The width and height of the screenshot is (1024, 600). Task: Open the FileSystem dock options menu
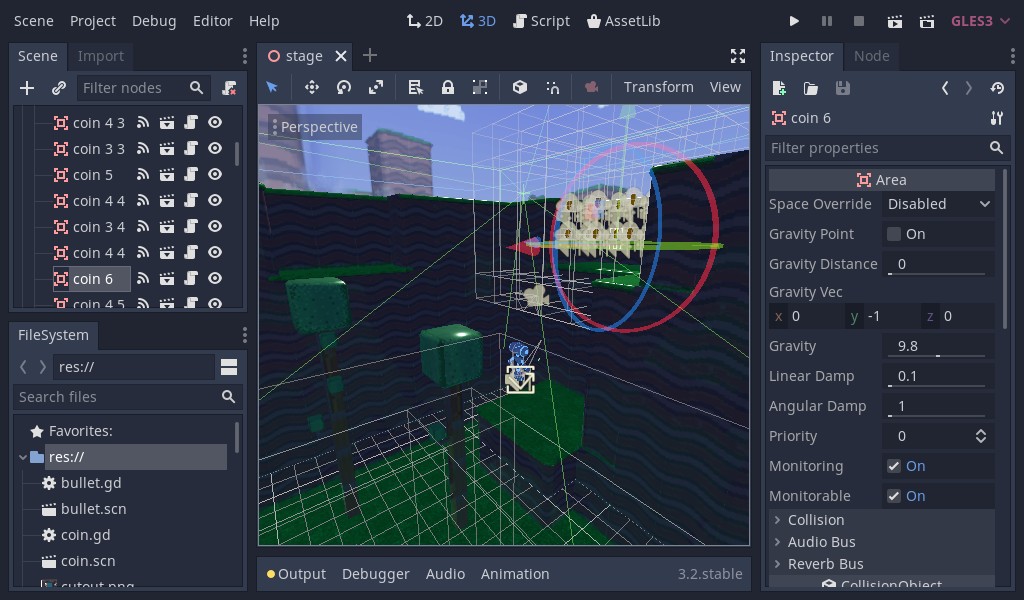click(x=245, y=335)
